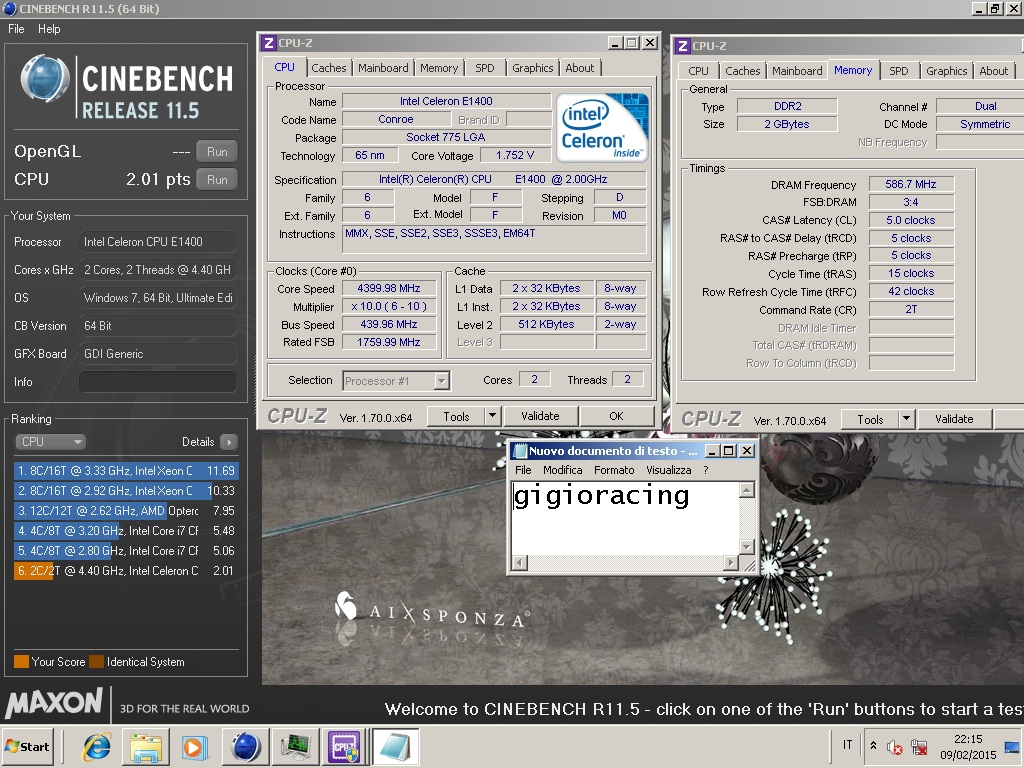Viewport: 1024px width, 768px height.
Task: Click the network tray icon
Action: (919, 746)
